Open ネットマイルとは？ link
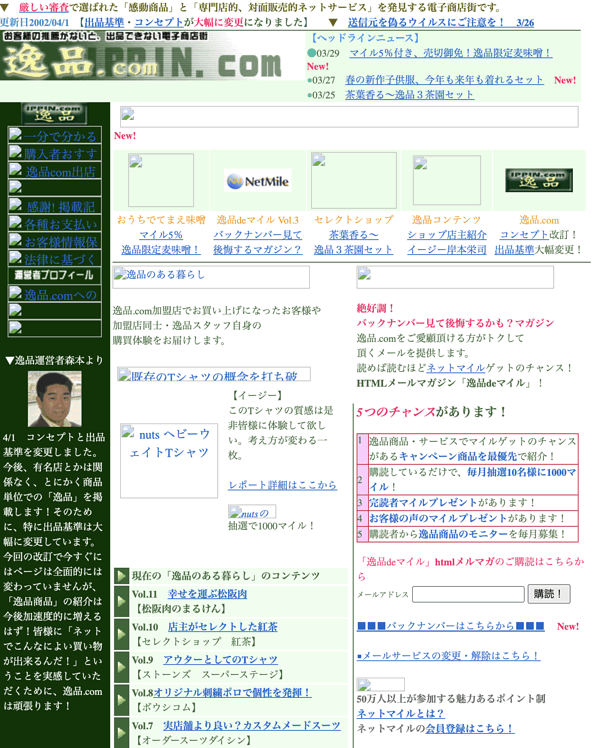Image resolution: width=600 pixels, height=748 pixels. pos(401,714)
